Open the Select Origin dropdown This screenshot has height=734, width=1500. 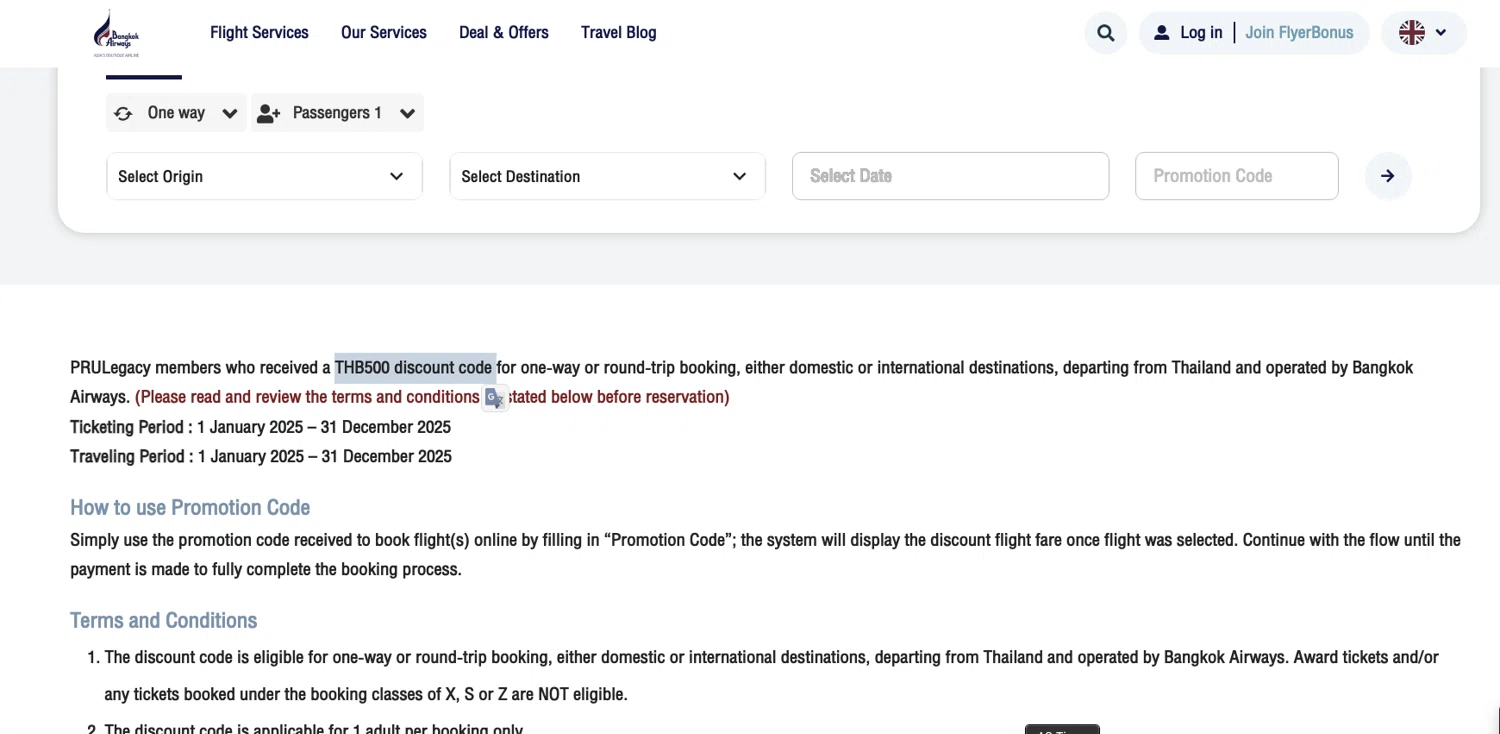point(264,176)
